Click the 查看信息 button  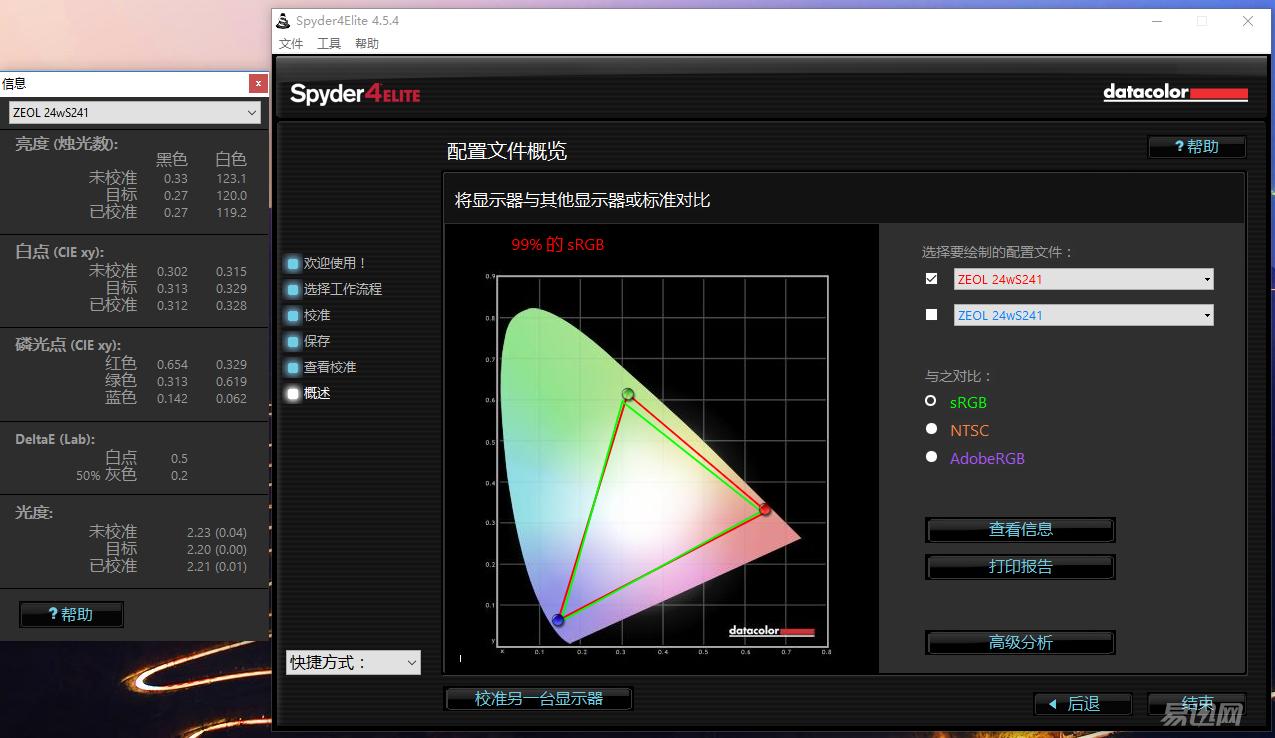point(1021,530)
